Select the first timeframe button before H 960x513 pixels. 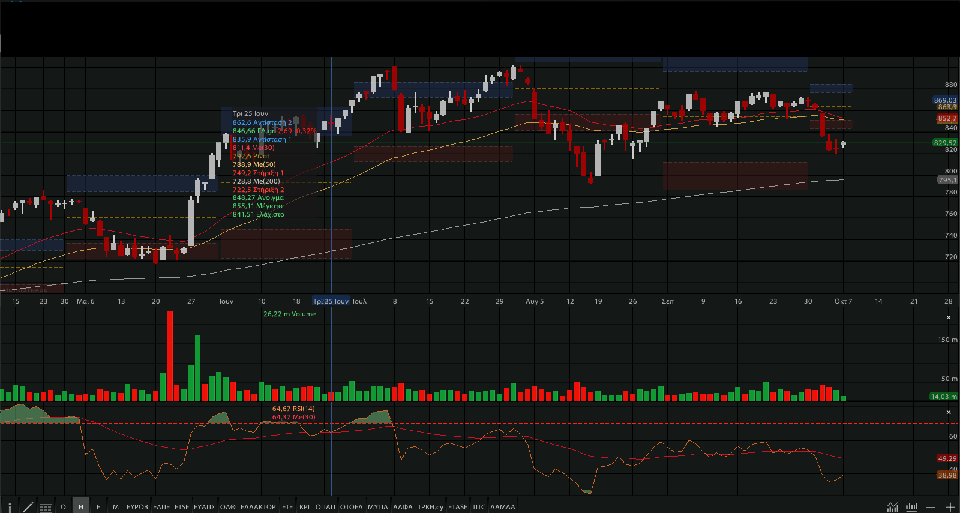tap(63, 507)
